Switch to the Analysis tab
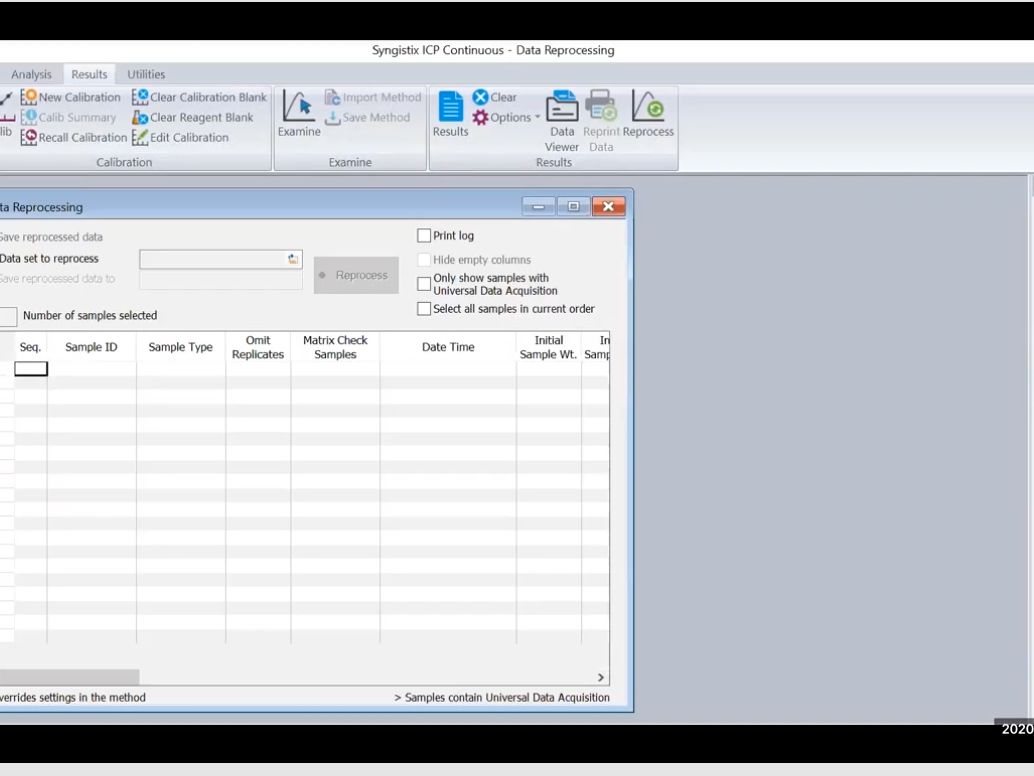Screen dimensions: 1034x776 point(31,75)
